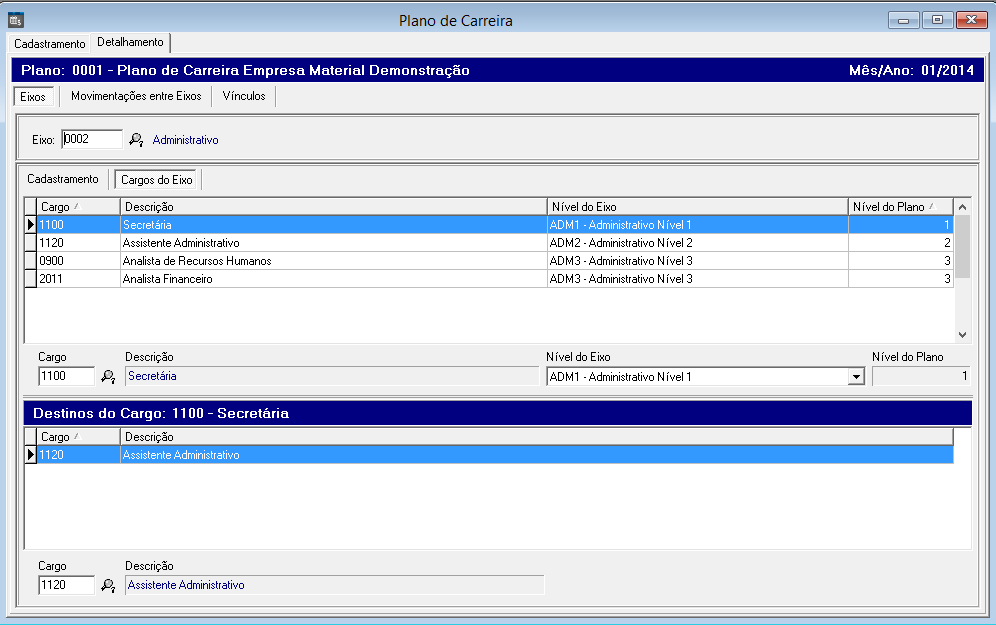The image size is (996, 625).
Task: Click the Eixo code input field
Action: point(91,140)
